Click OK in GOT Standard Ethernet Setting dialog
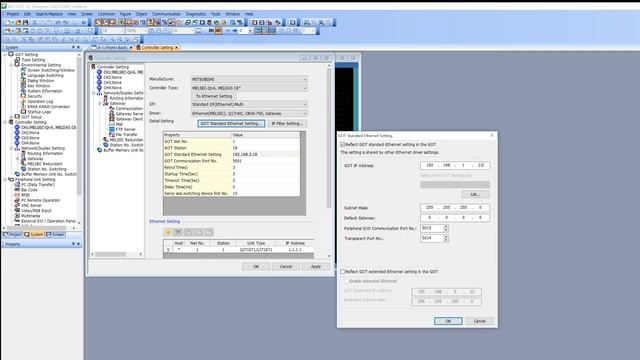 448,321
